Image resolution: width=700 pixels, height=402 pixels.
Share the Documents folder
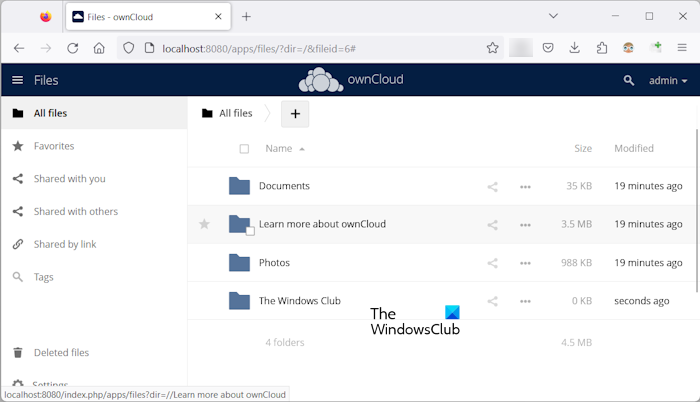pyautogui.click(x=492, y=187)
